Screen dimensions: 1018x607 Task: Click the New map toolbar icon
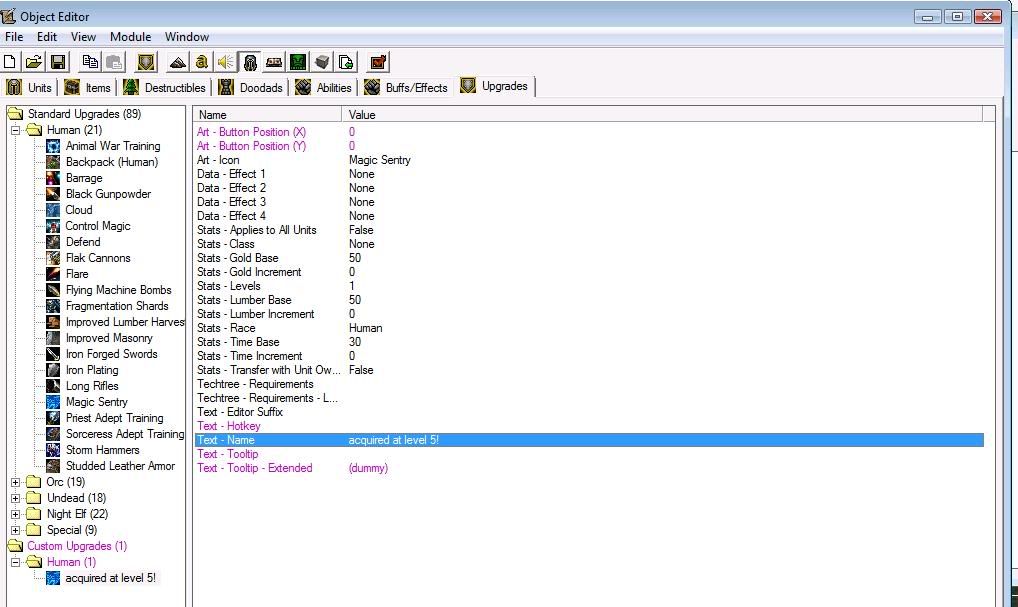click(10, 62)
